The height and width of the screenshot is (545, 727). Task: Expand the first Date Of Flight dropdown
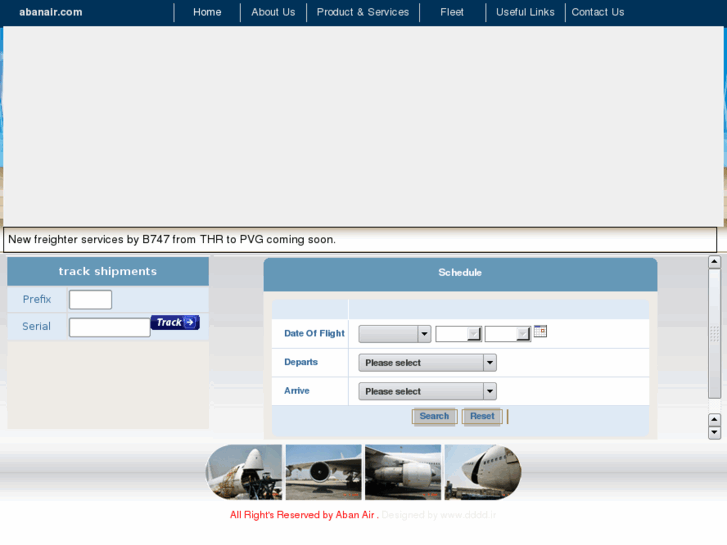[x=395, y=334]
